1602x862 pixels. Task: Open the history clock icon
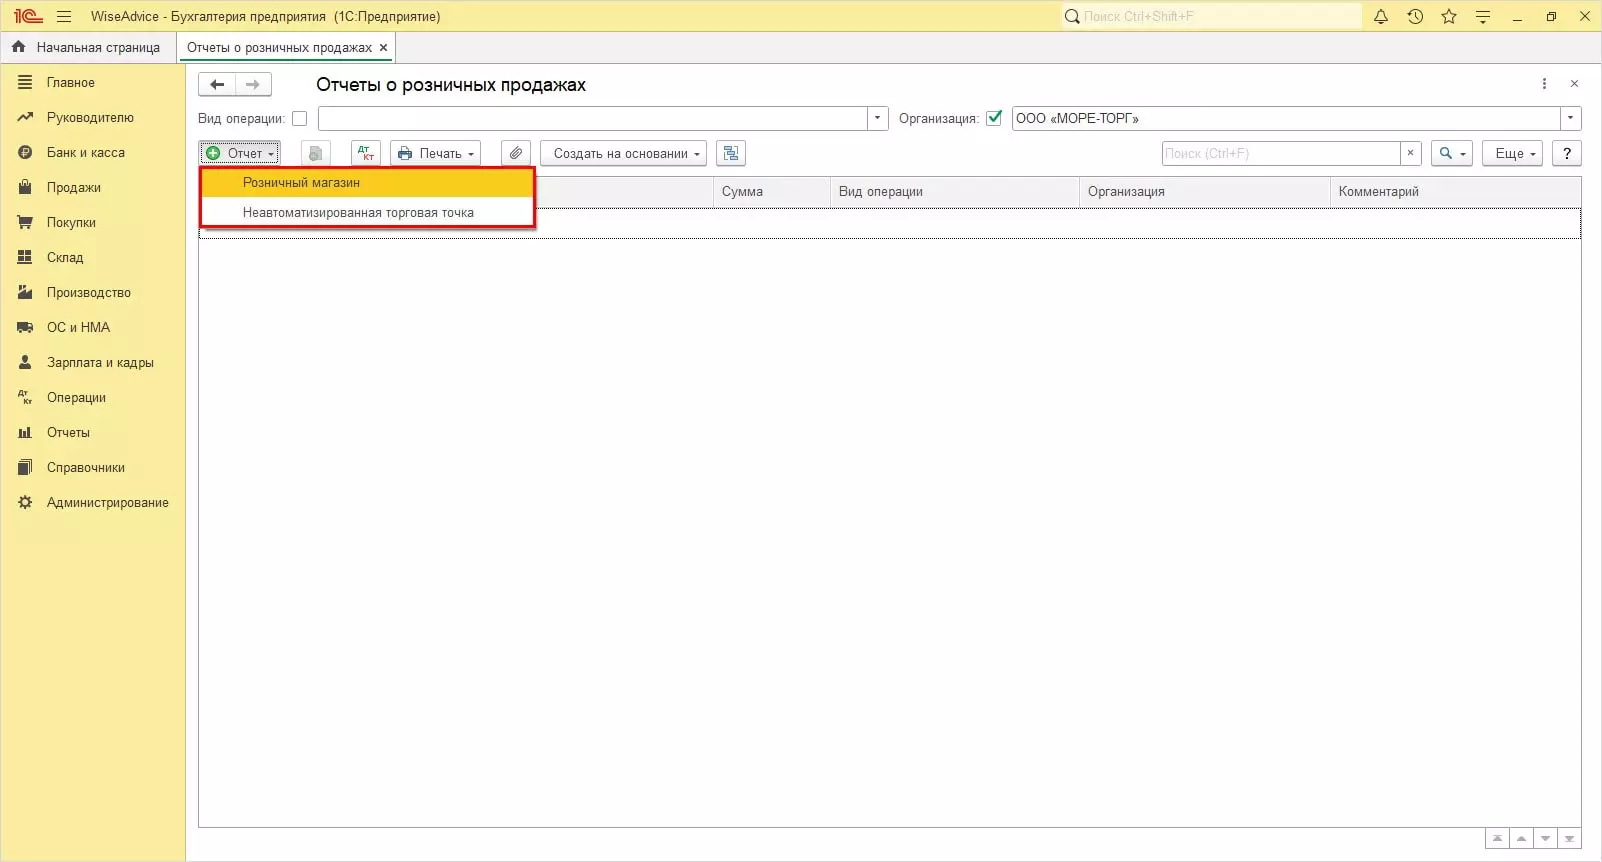tap(1415, 16)
